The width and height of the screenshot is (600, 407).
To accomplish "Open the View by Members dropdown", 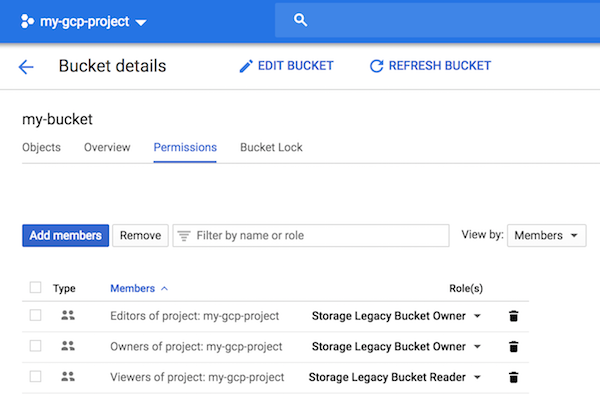I will coord(546,235).
